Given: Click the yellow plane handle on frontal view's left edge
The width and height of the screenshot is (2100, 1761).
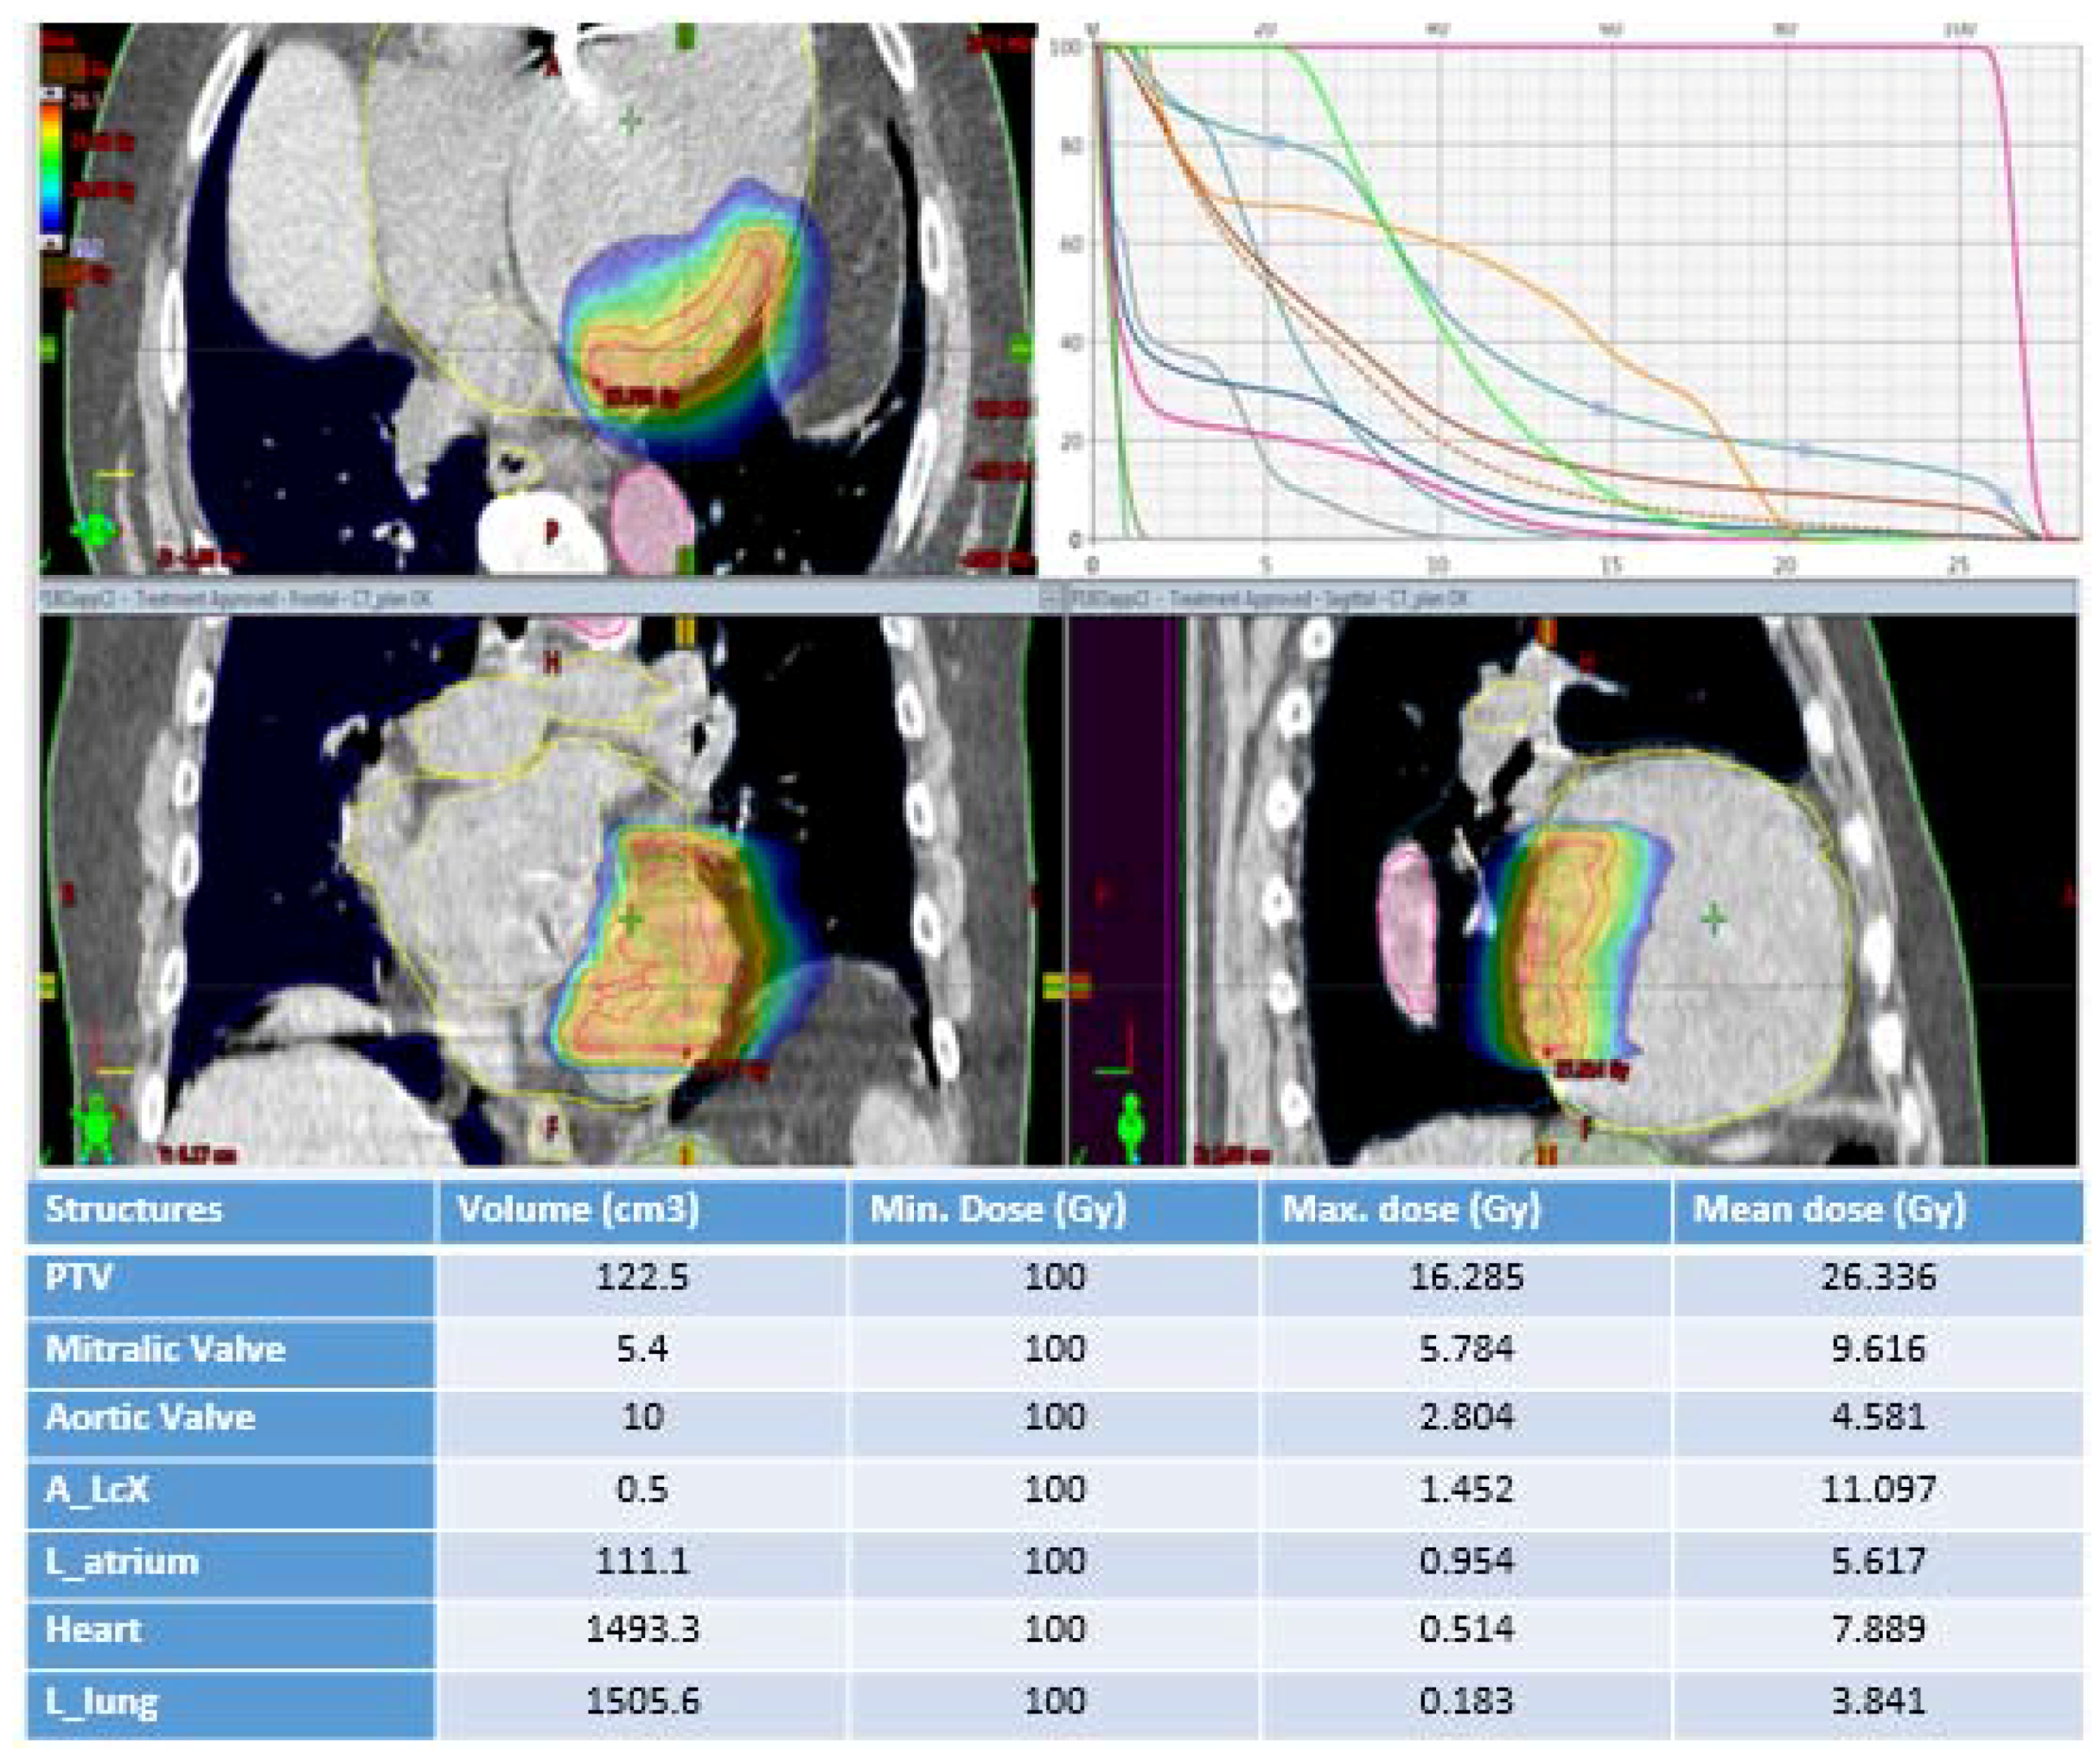Looking at the screenshot, I should tap(47, 986).
